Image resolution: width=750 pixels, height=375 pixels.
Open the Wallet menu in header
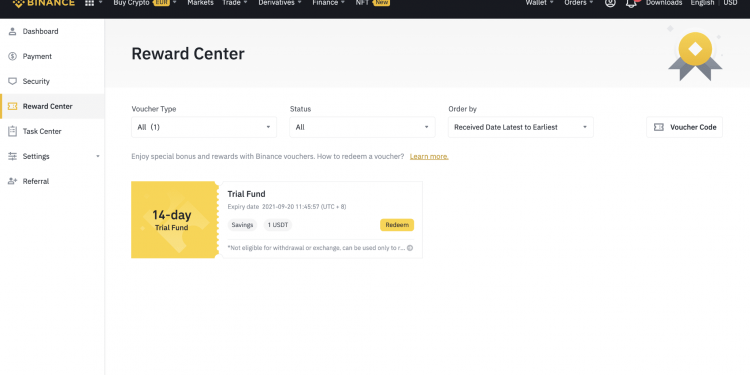[x=540, y=3]
